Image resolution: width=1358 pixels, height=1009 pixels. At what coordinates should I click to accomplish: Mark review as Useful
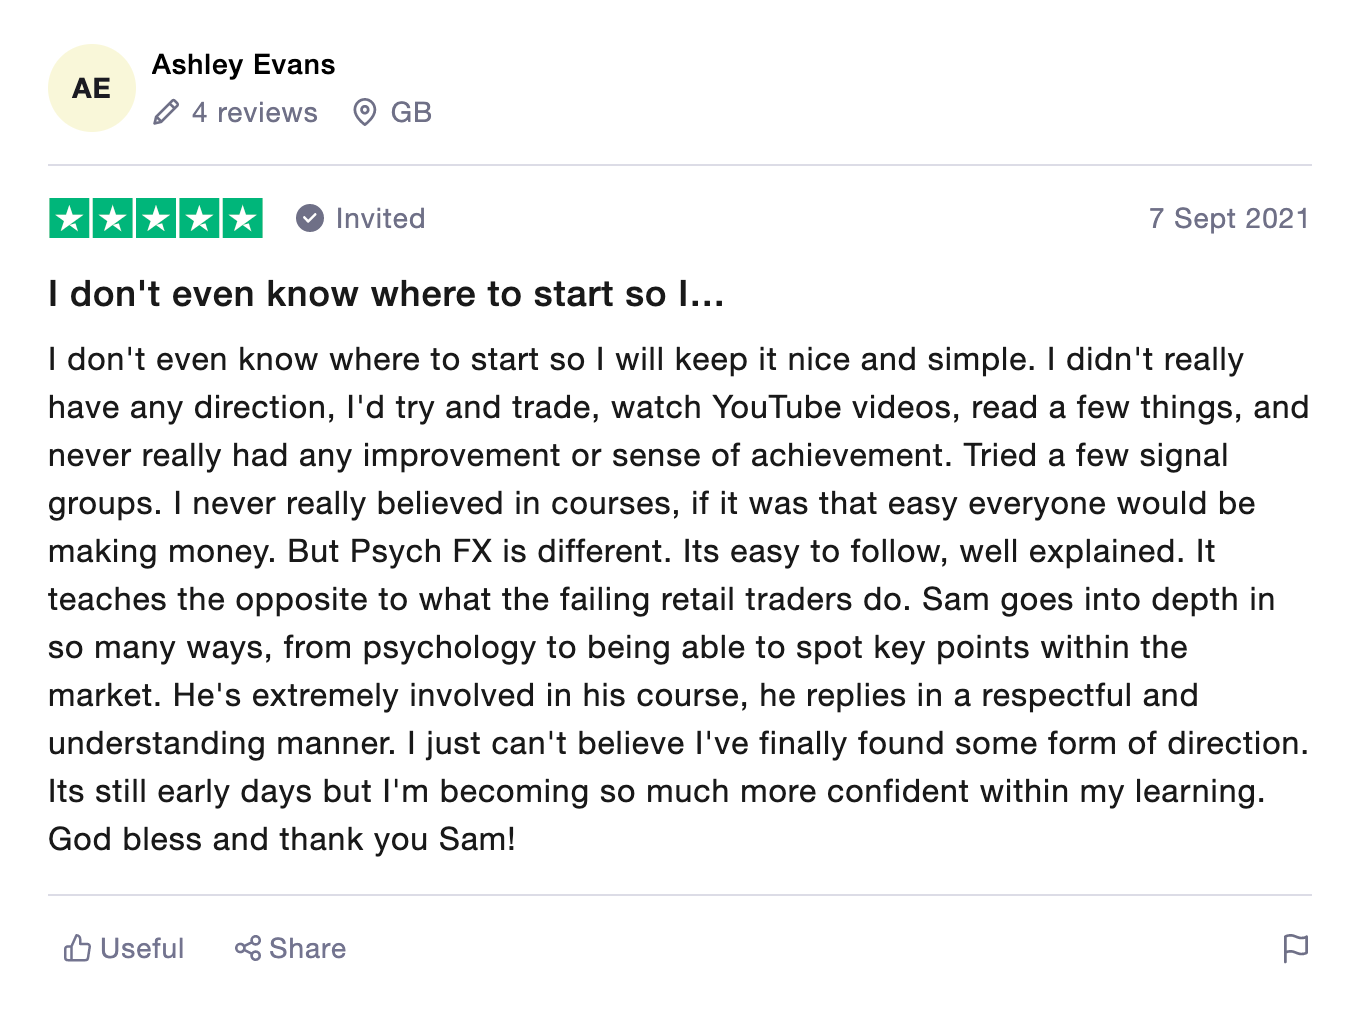point(142,948)
